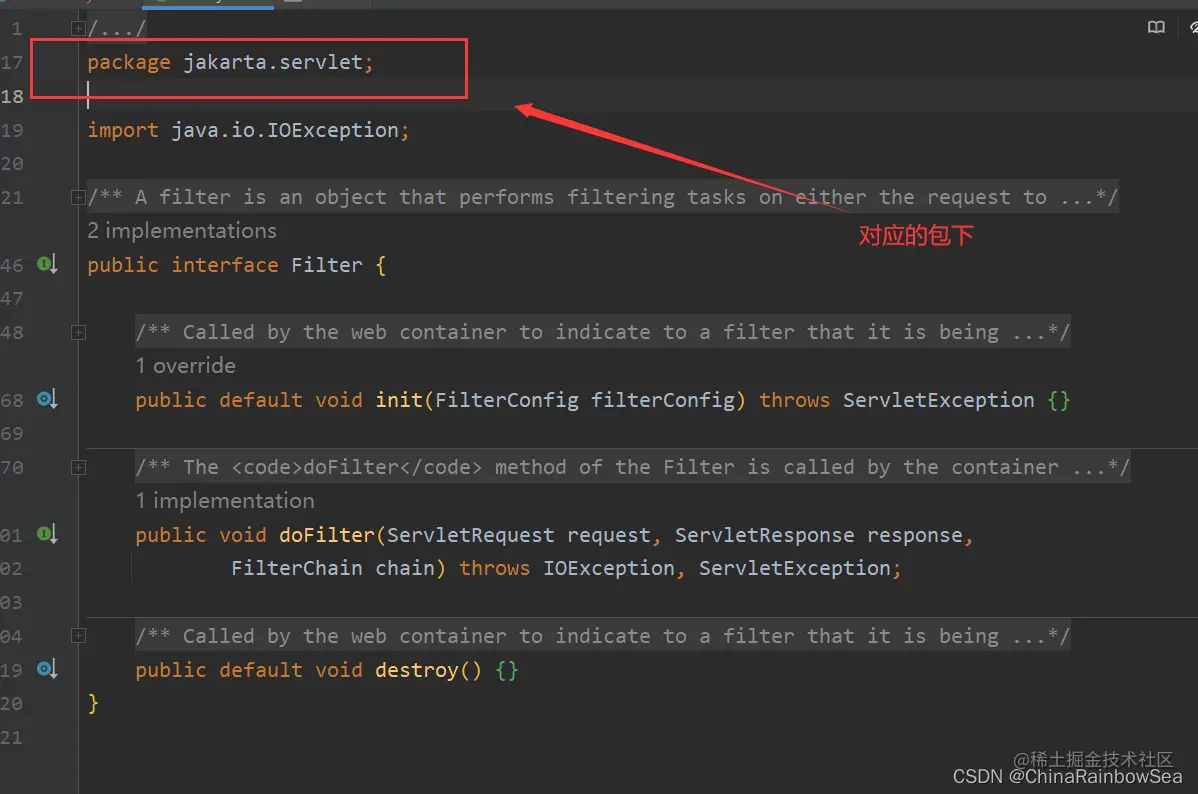Image resolution: width=1198 pixels, height=794 pixels.
Task: Click IOException in the throws clause
Action: click(x=609, y=568)
